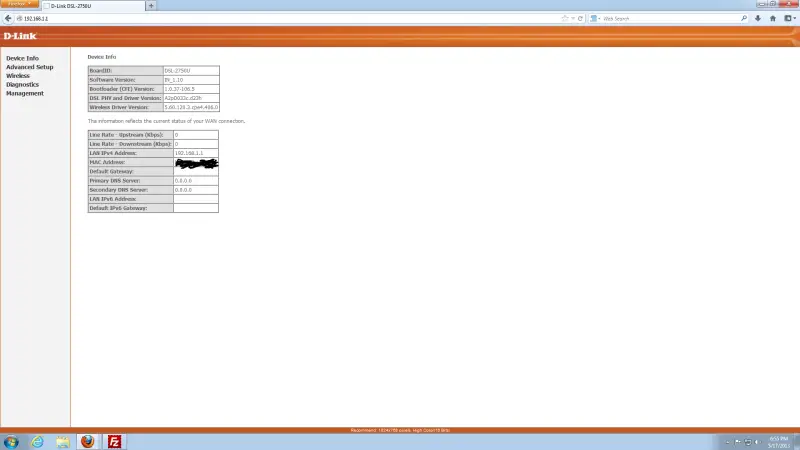This screenshot has width=800, height=450.
Task: Open the Windows Start menu orb
Action: 11,442
